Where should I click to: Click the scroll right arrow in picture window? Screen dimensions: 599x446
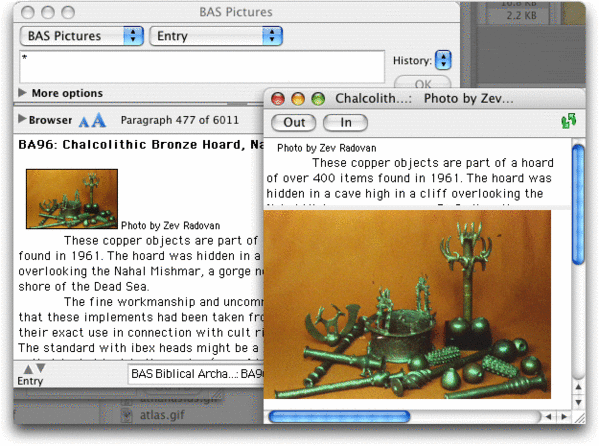564,417
